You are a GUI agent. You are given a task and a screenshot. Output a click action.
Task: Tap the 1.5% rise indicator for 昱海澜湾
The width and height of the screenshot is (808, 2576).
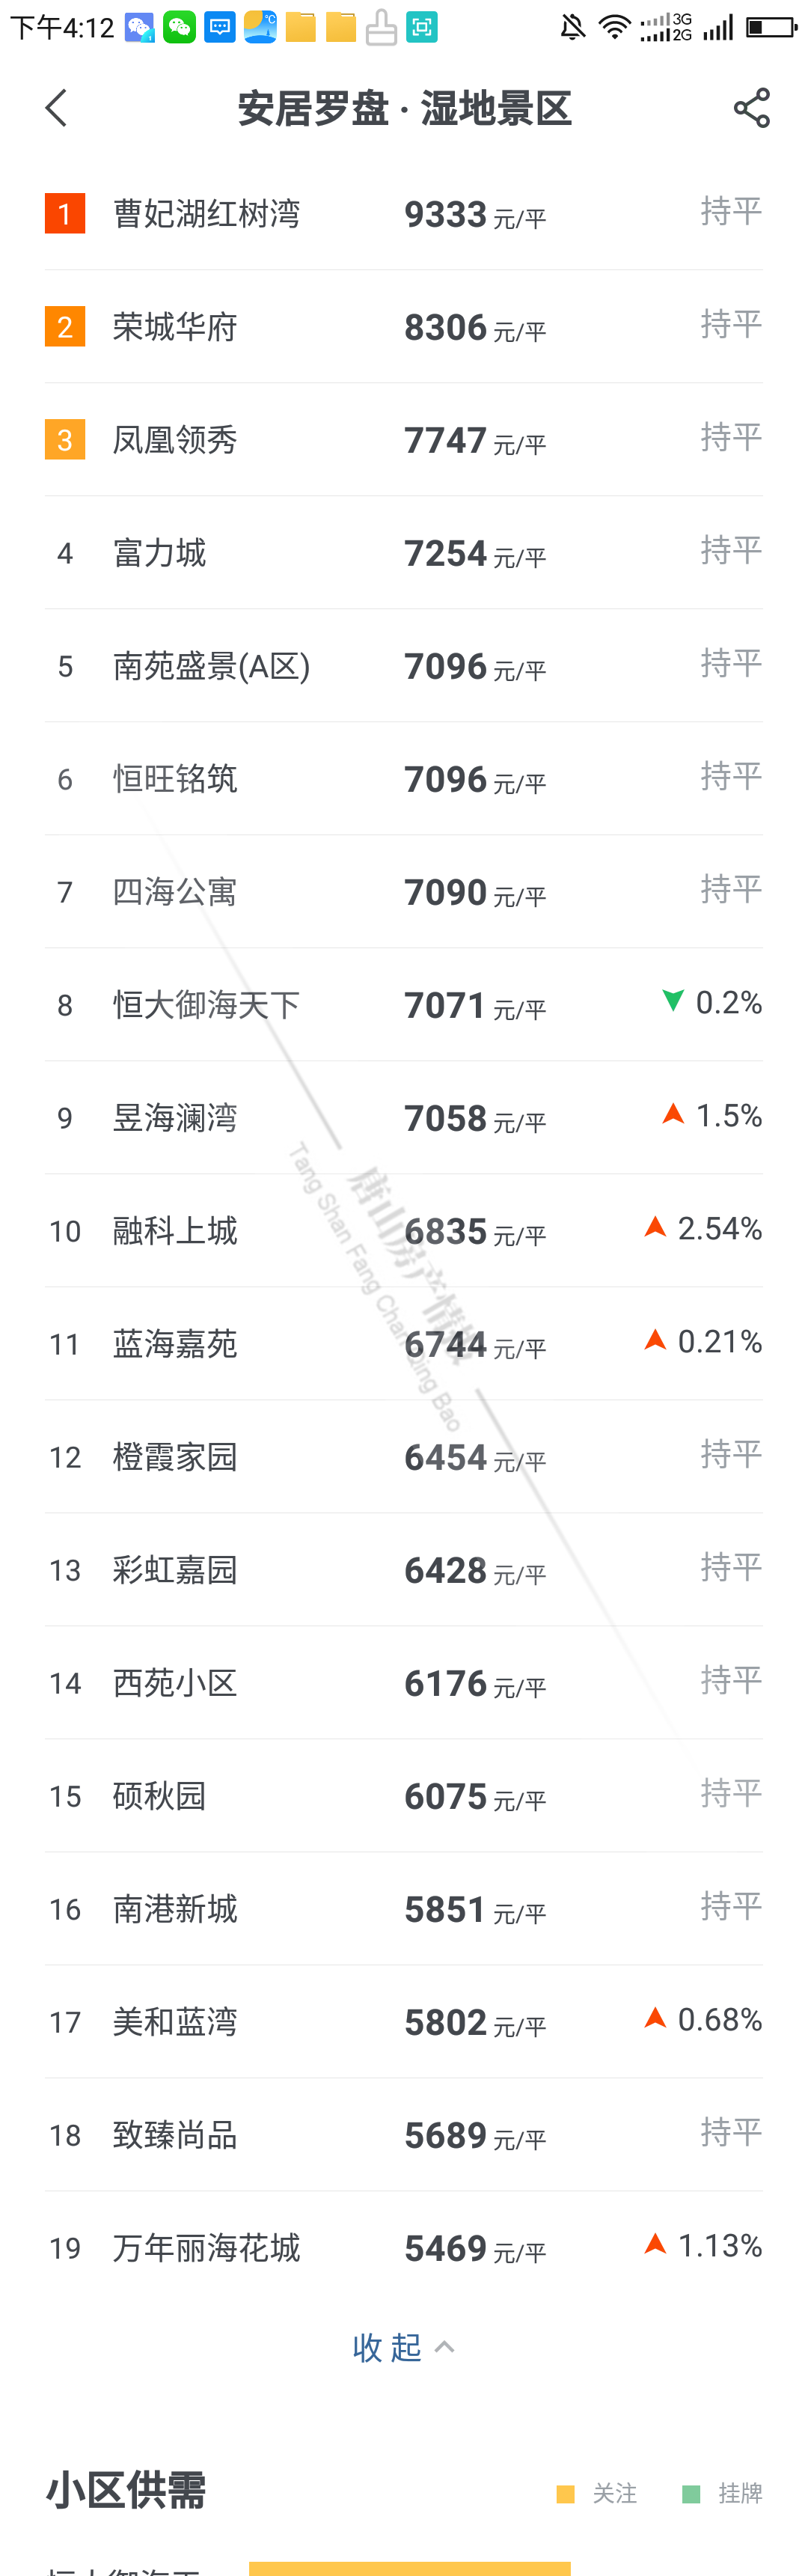click(712, 1115)
